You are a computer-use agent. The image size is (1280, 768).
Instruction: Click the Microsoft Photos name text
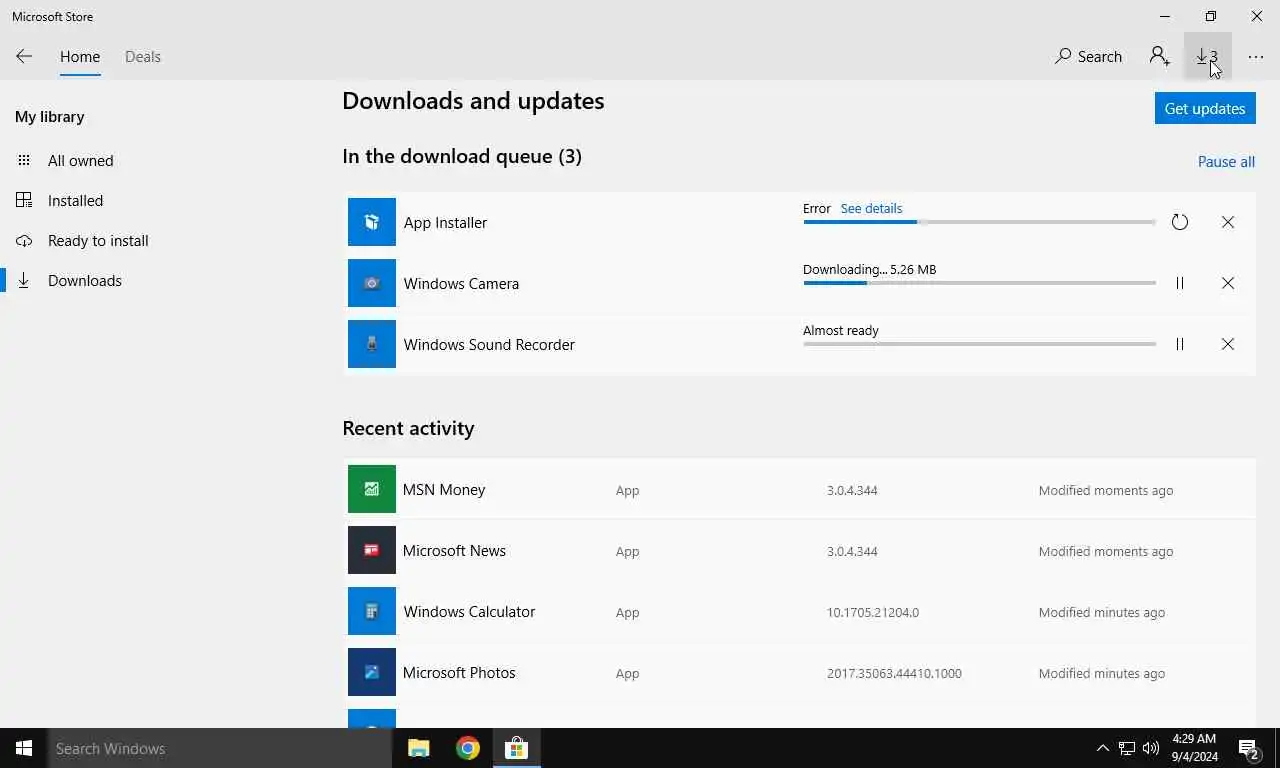pos(459,673)
